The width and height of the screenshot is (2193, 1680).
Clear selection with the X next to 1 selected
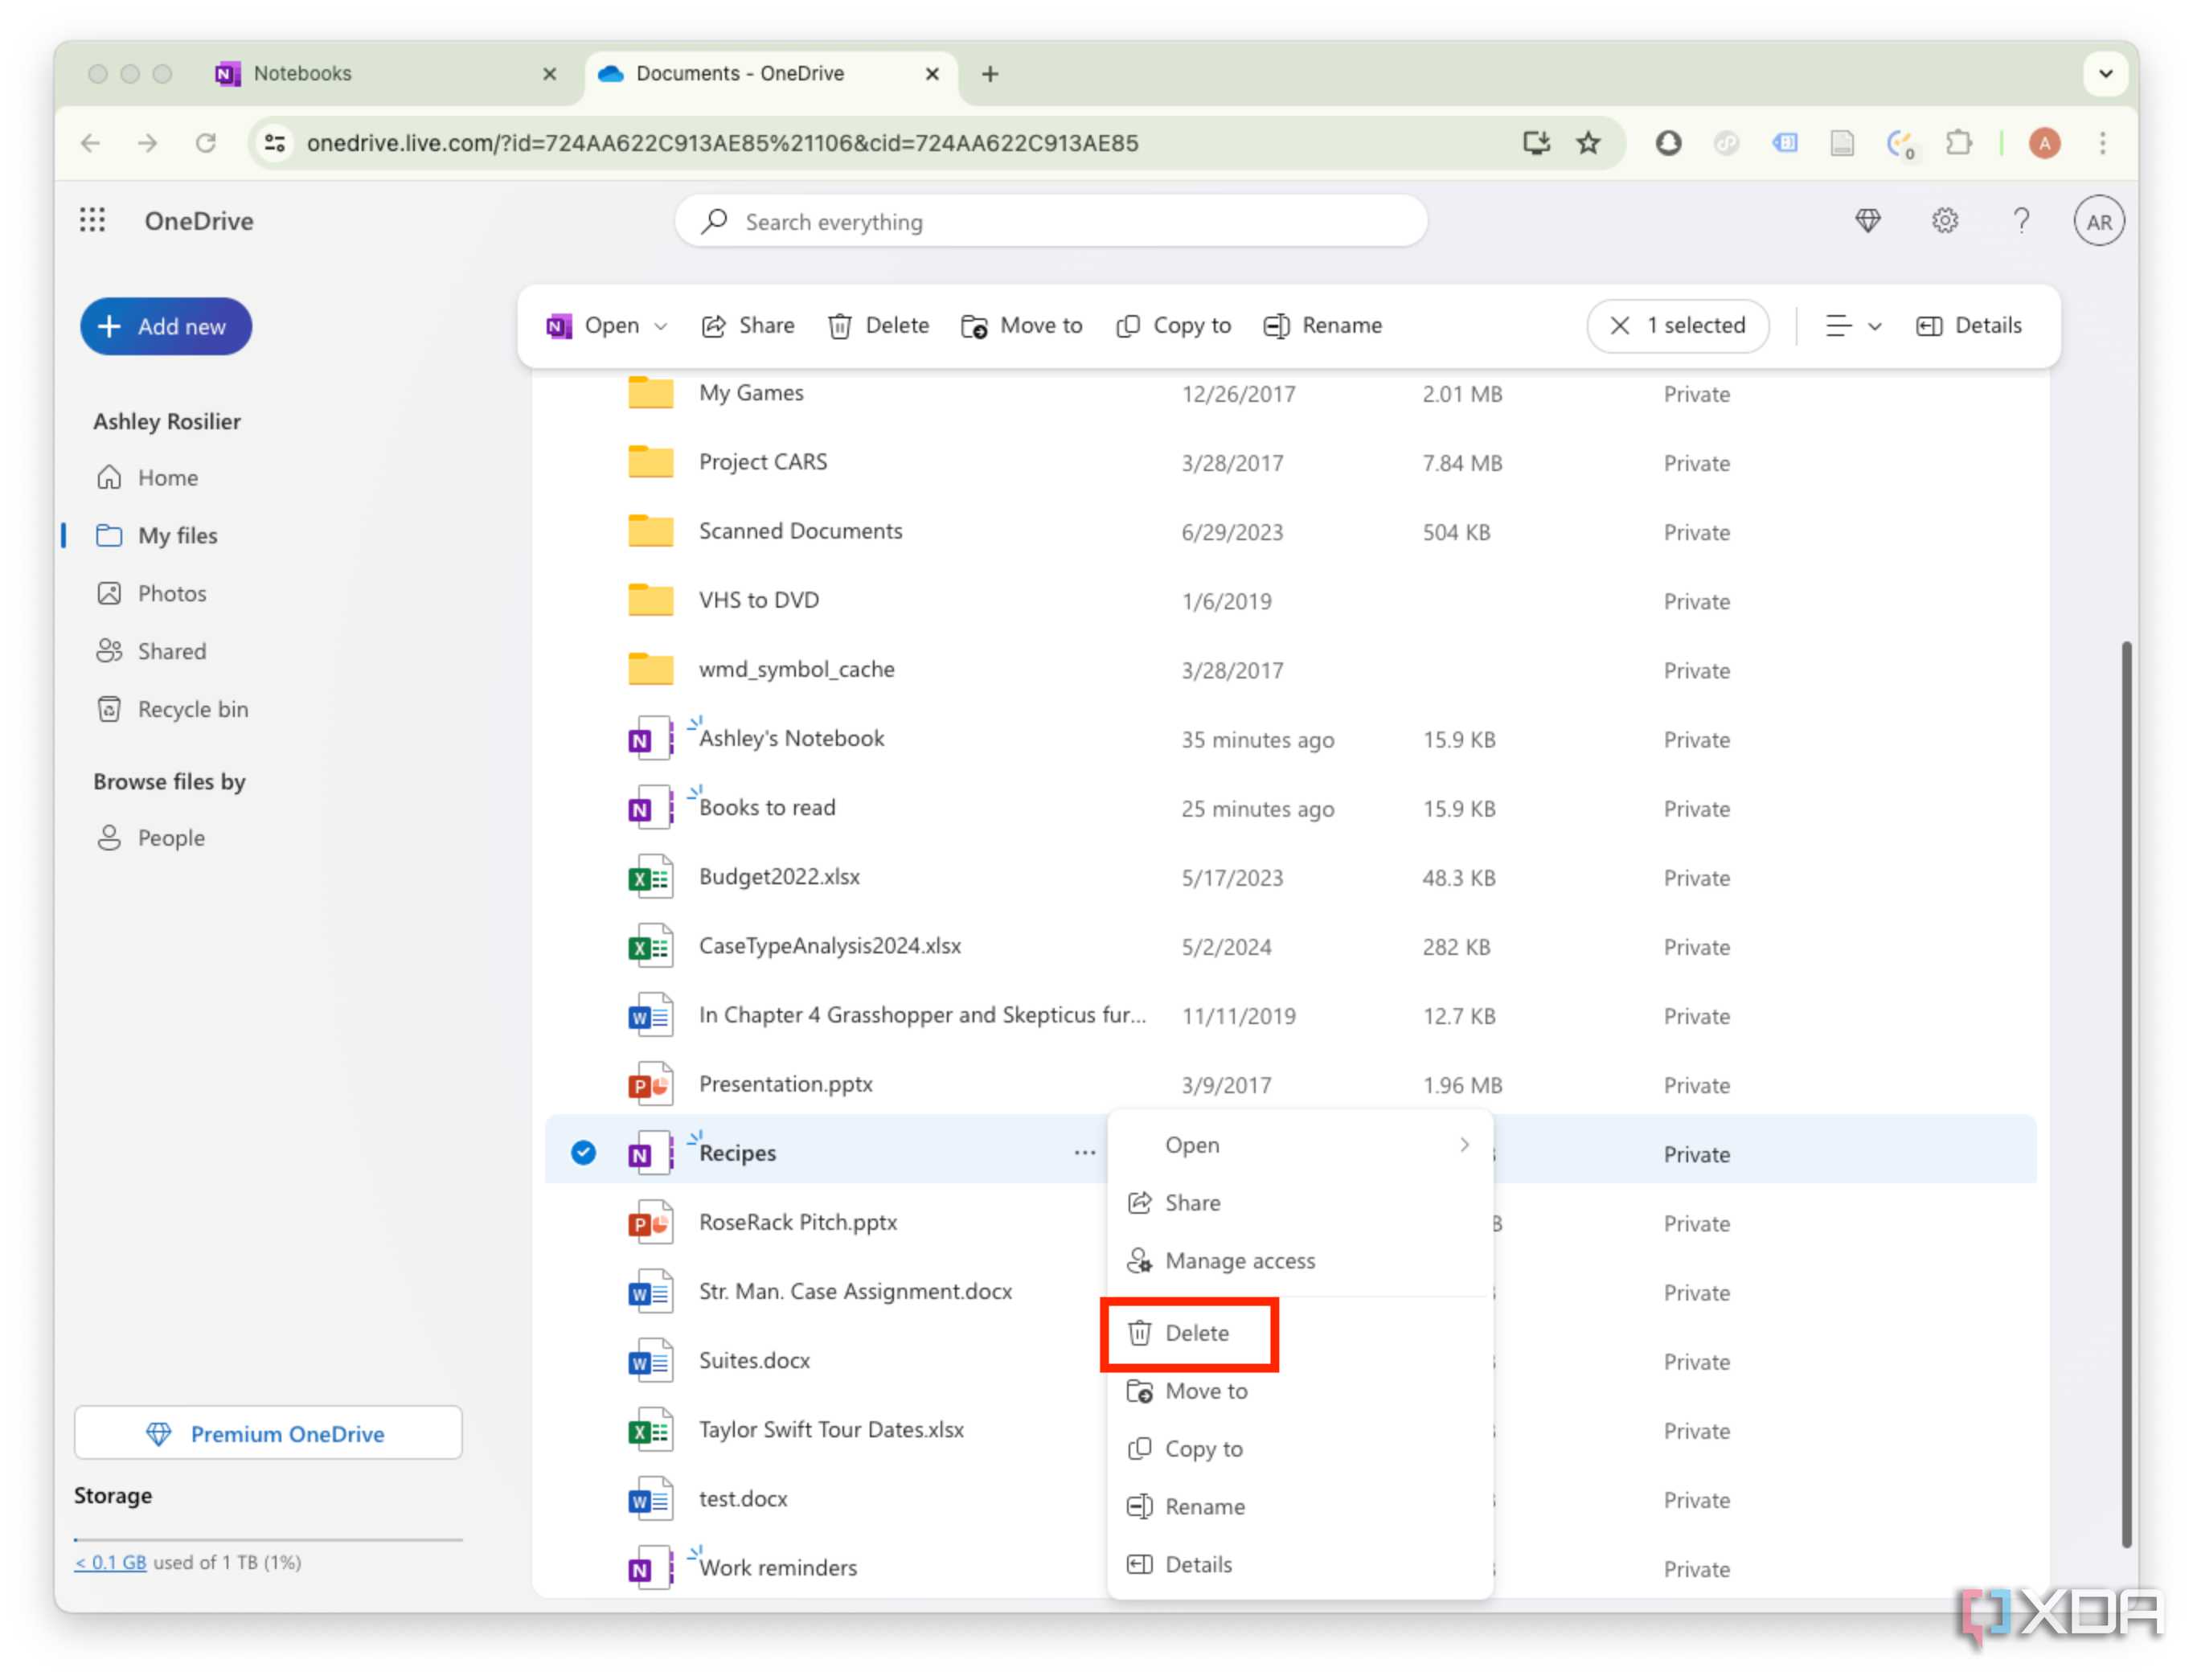(1620, 326)
